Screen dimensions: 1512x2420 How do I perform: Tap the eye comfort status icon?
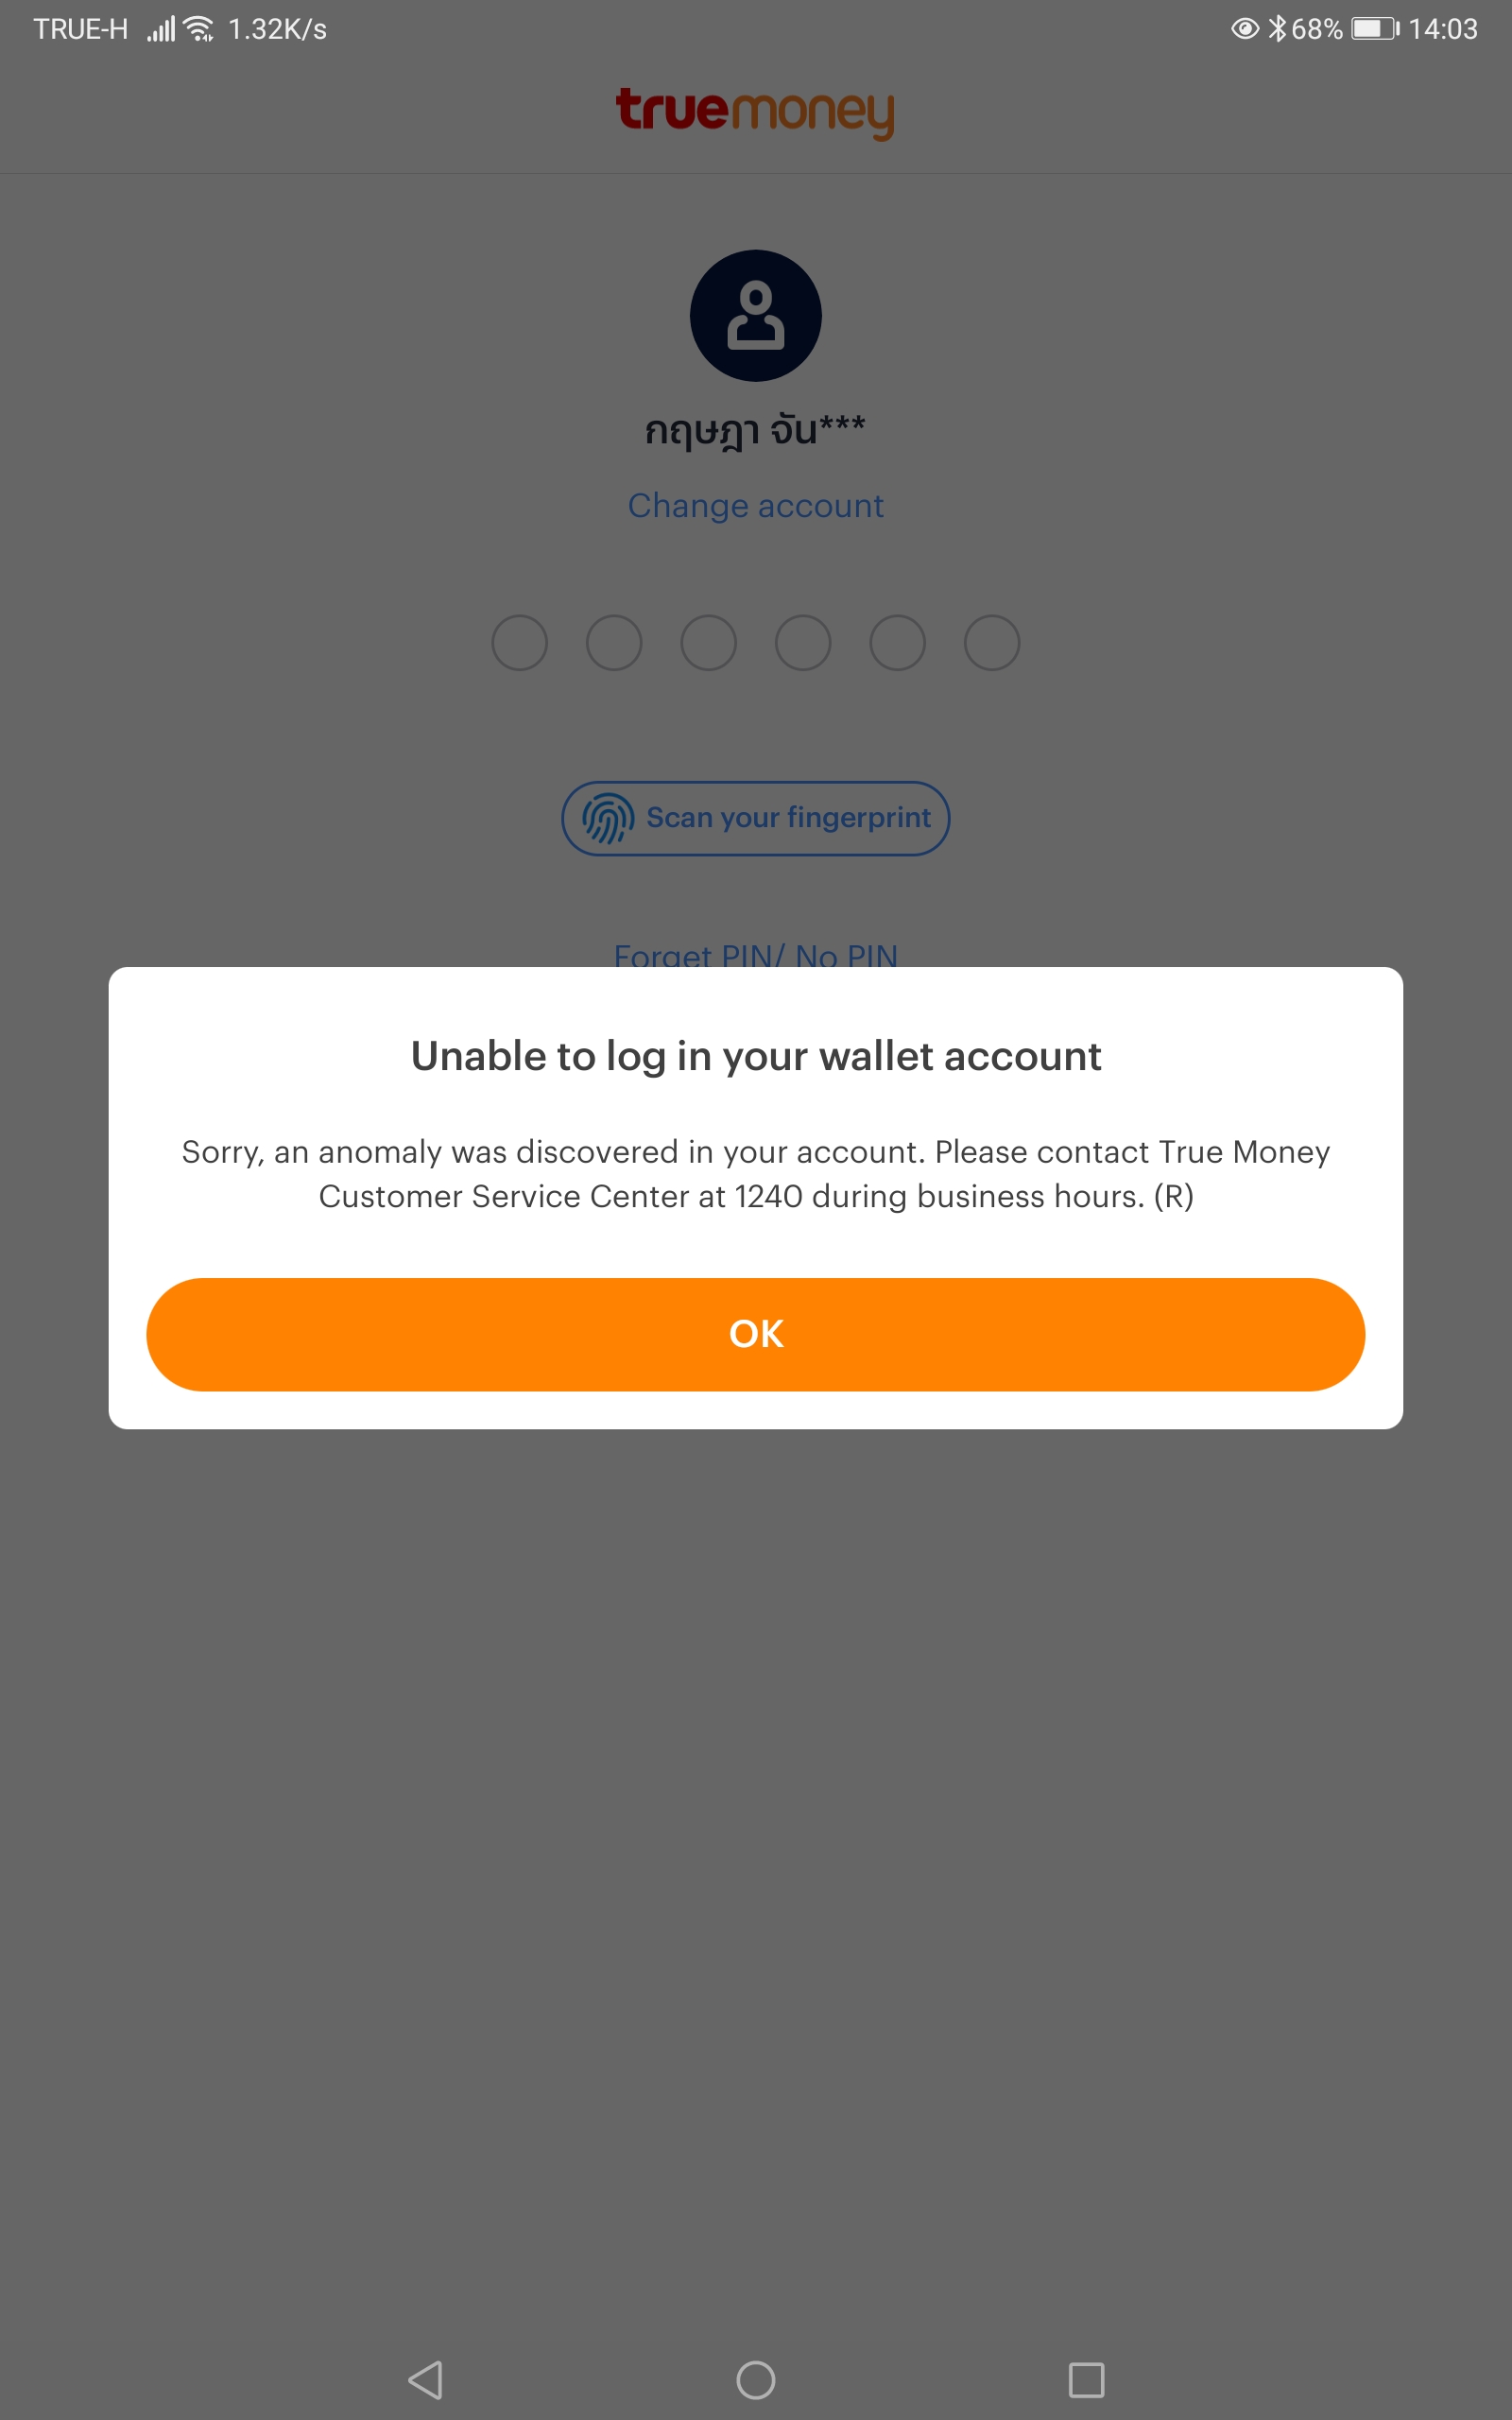pyautogui.click(x=1244, y=29)
